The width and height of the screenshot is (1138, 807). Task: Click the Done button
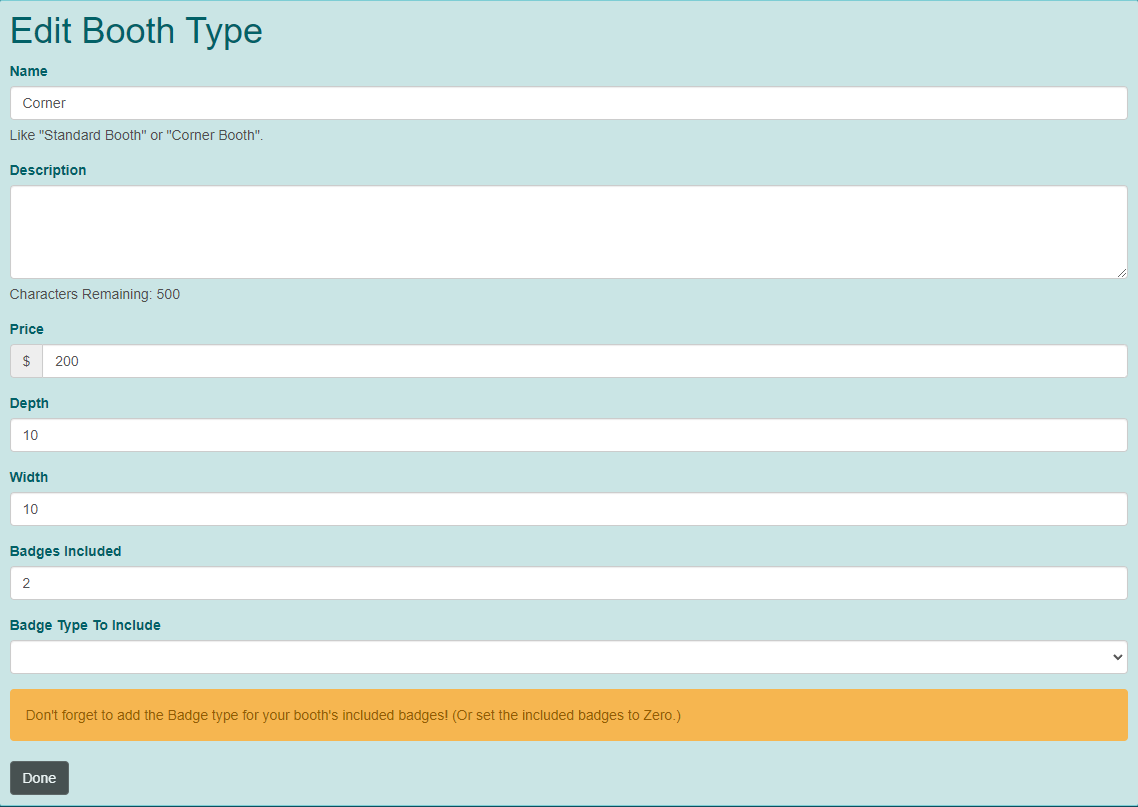[39, 778]
